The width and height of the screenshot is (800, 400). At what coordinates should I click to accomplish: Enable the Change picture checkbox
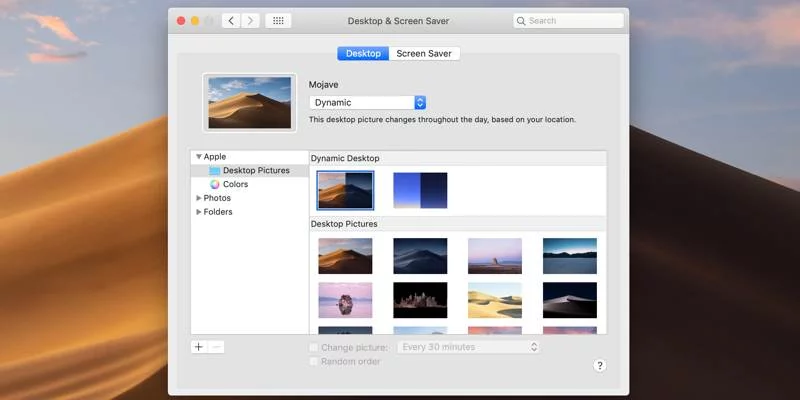[x=314, y=347]
